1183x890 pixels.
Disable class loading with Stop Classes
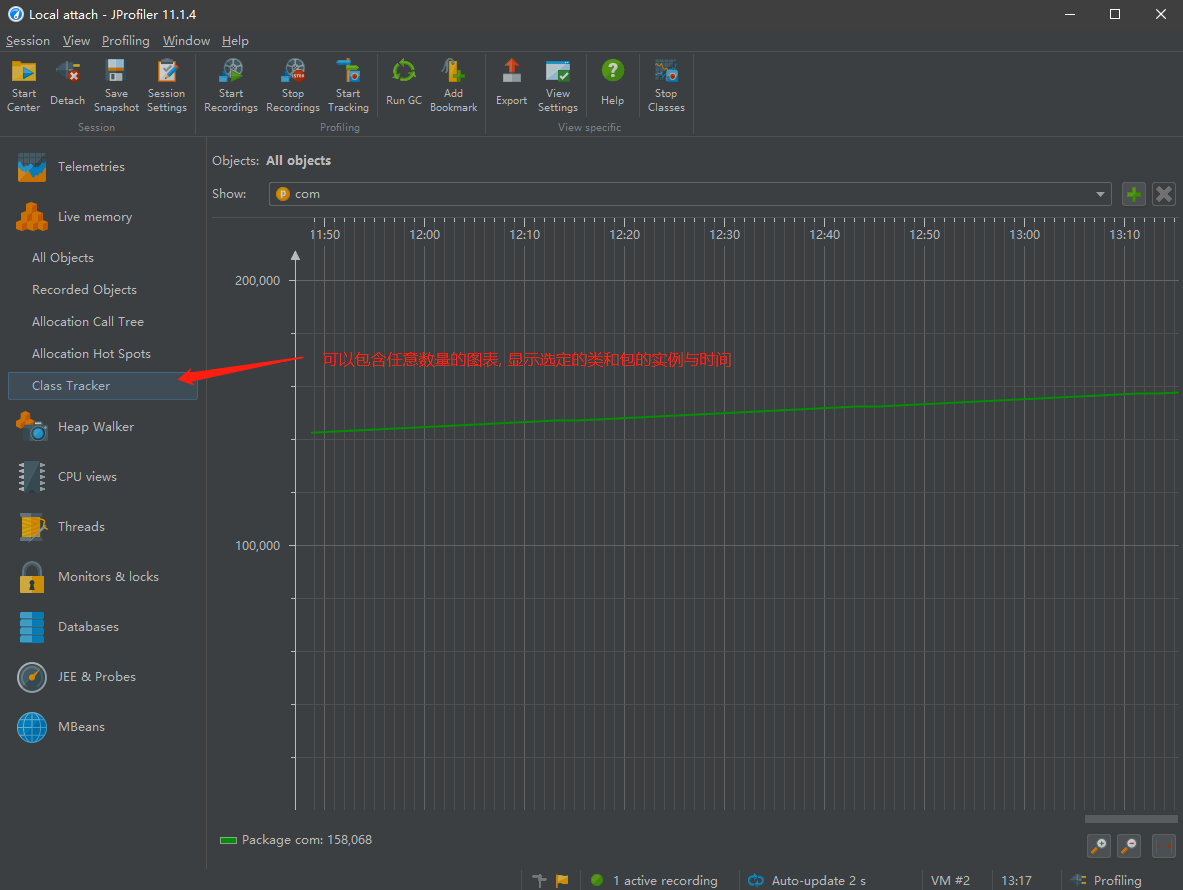click(x=665, y=84)
